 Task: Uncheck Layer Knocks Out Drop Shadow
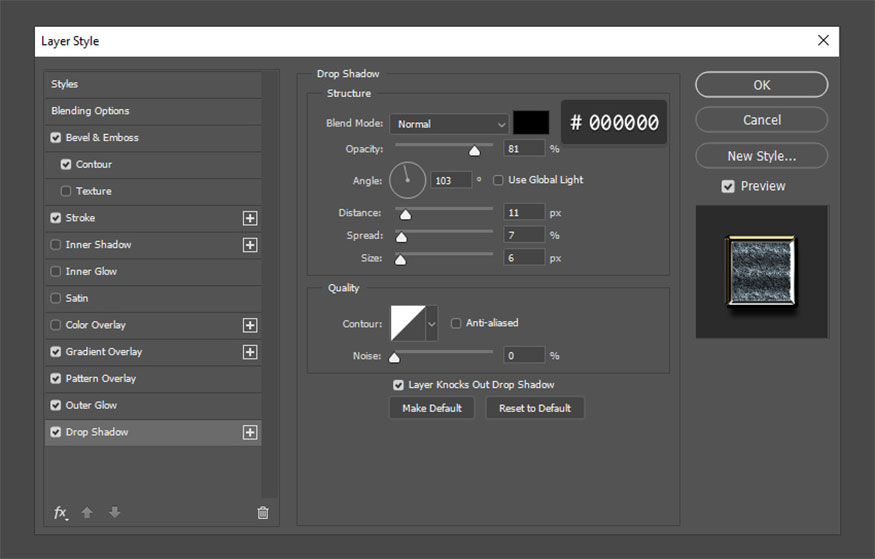coord(398,385)
